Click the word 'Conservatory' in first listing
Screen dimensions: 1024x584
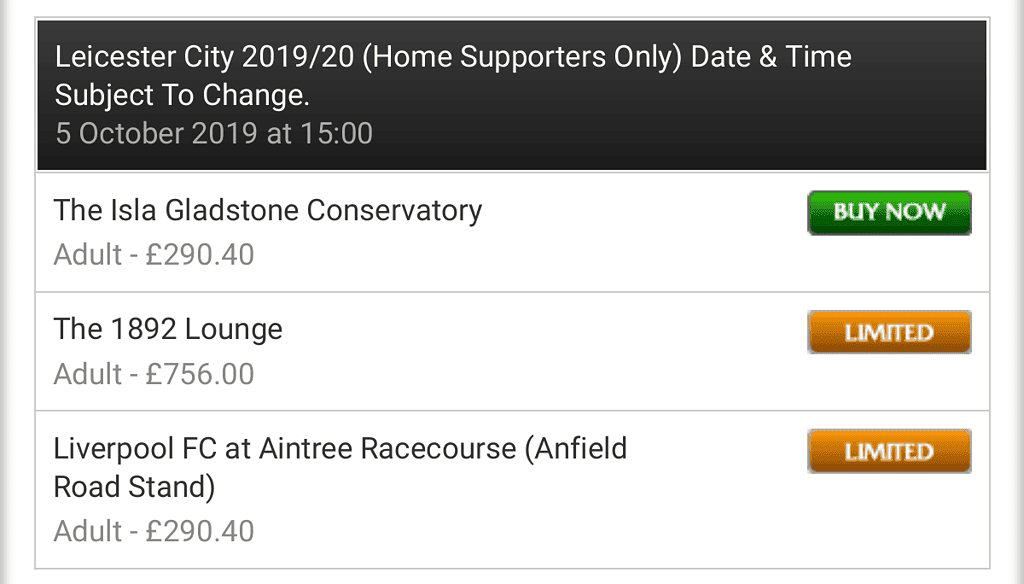coord(394,211)
